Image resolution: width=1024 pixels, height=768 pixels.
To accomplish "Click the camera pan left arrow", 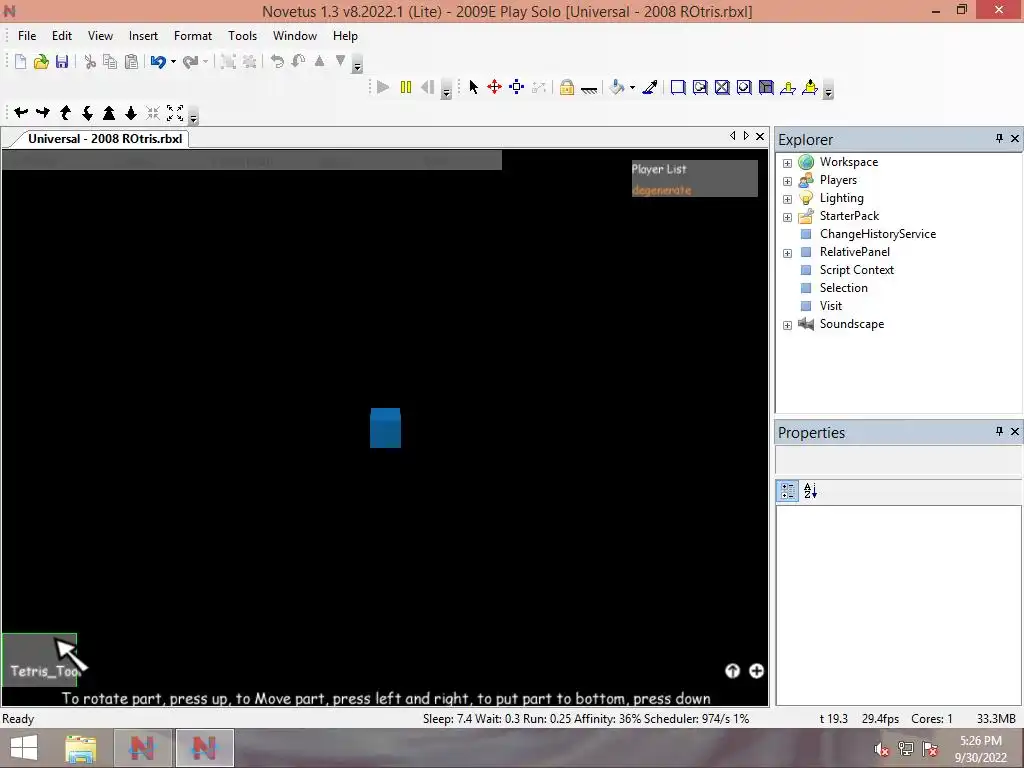I will (x=21, y=112).
